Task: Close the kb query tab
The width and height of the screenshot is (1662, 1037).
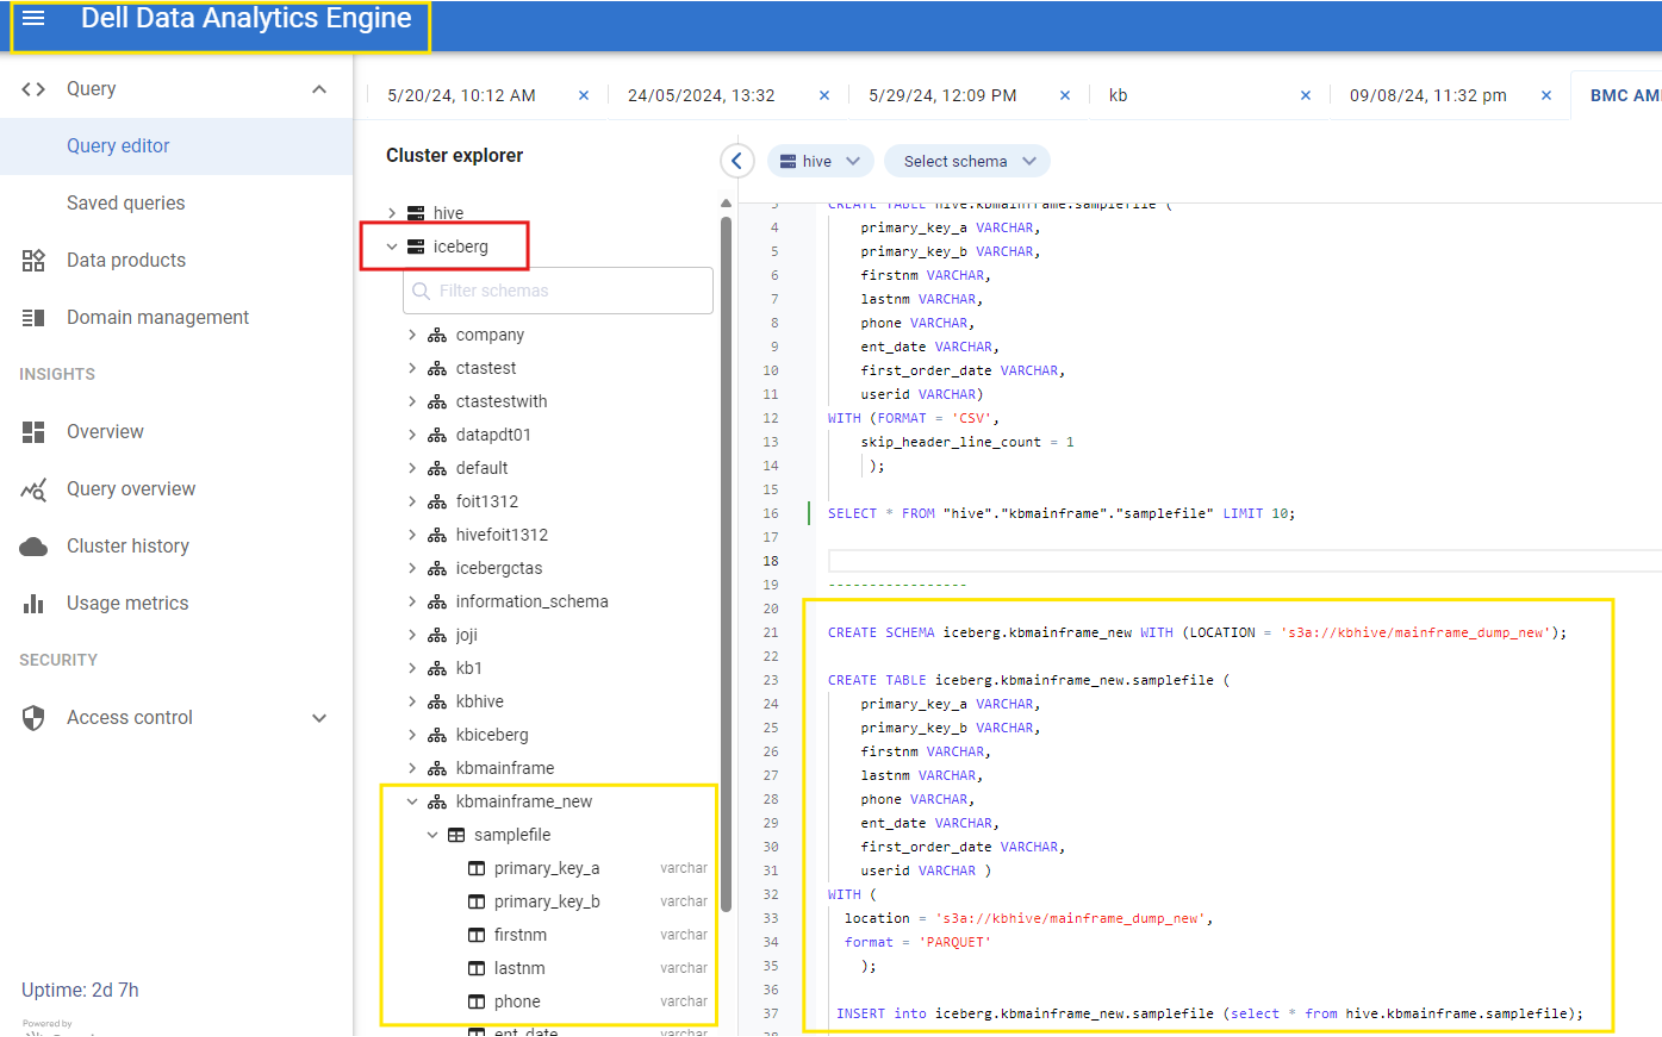Action: click(1305, 96)
